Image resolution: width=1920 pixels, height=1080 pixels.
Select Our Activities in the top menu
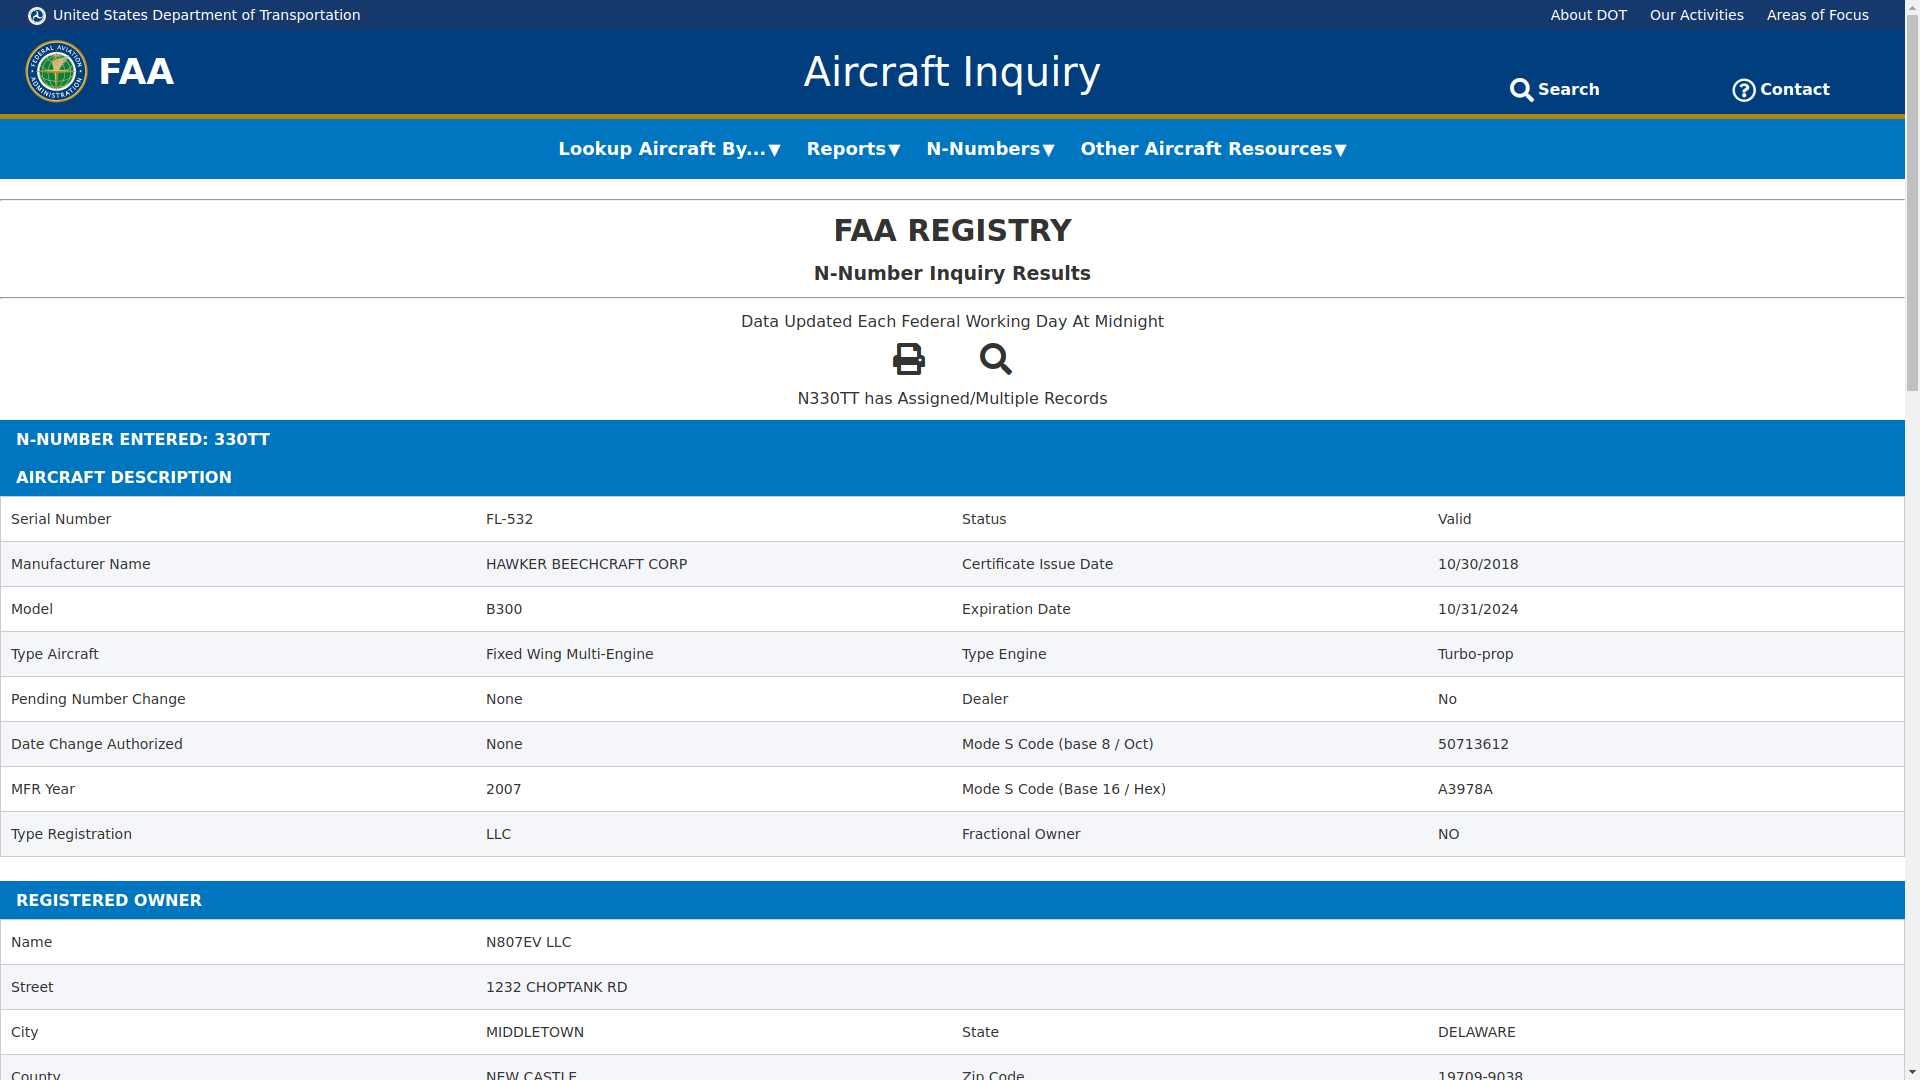click(x=1696, y=15)
